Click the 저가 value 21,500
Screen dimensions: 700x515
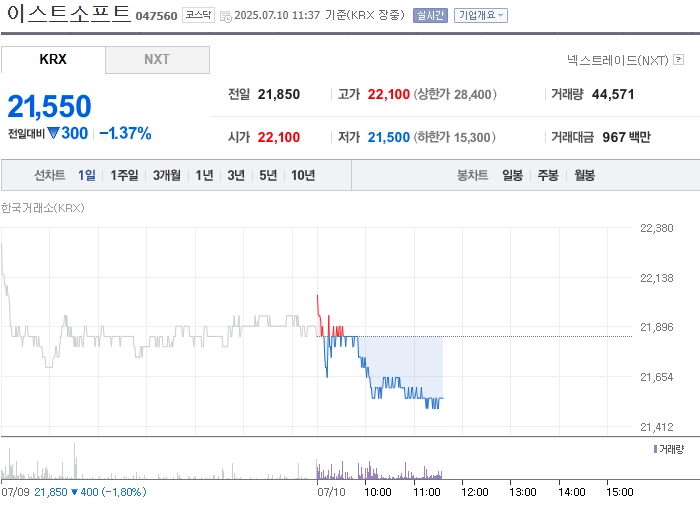tap(388, 137)
